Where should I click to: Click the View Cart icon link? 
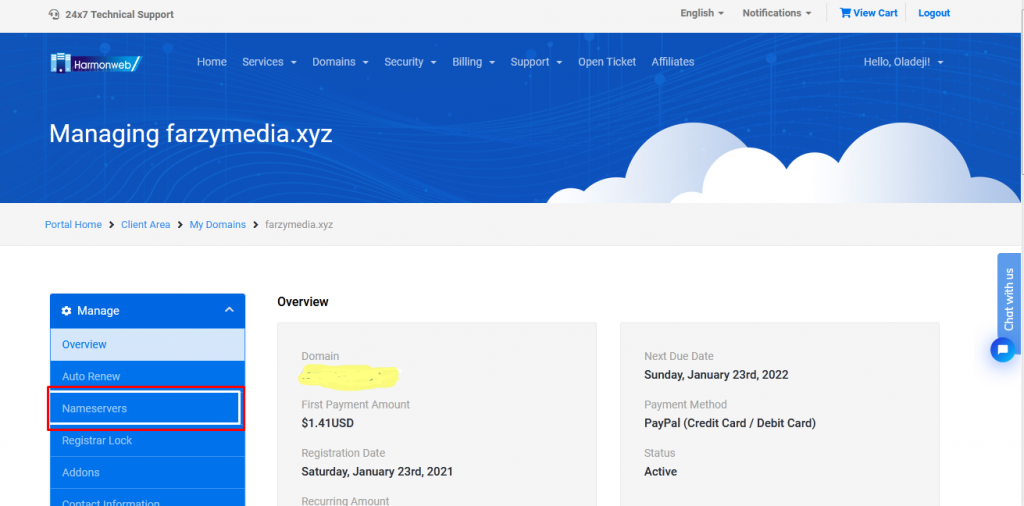[x=845, y=13]
